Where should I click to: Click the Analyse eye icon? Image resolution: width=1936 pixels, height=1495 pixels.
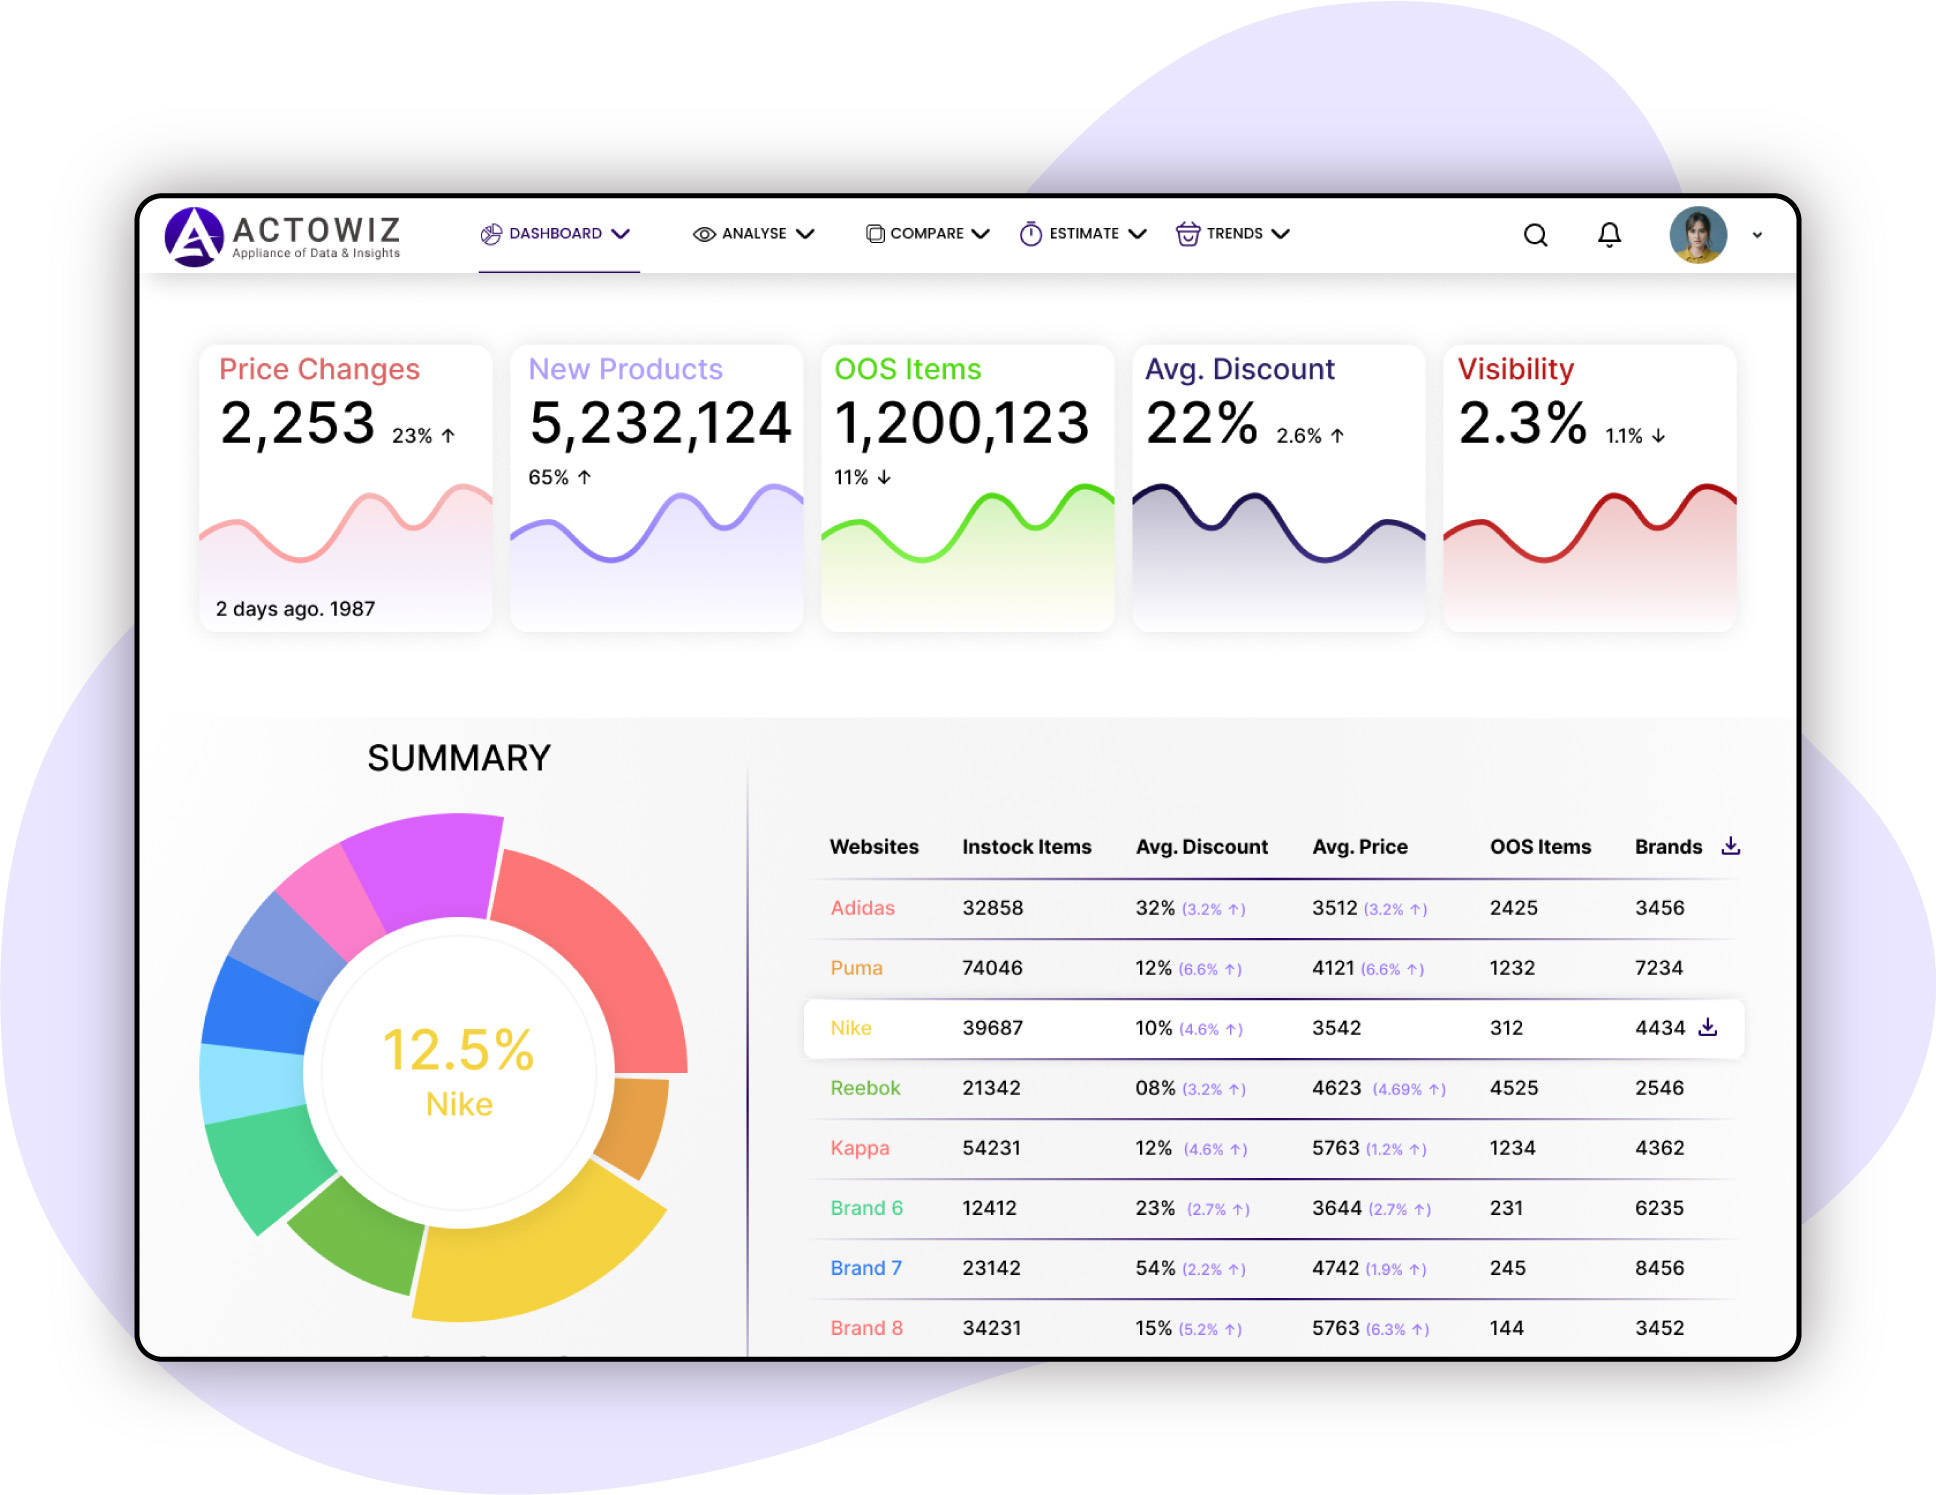[x=704, y=234]
